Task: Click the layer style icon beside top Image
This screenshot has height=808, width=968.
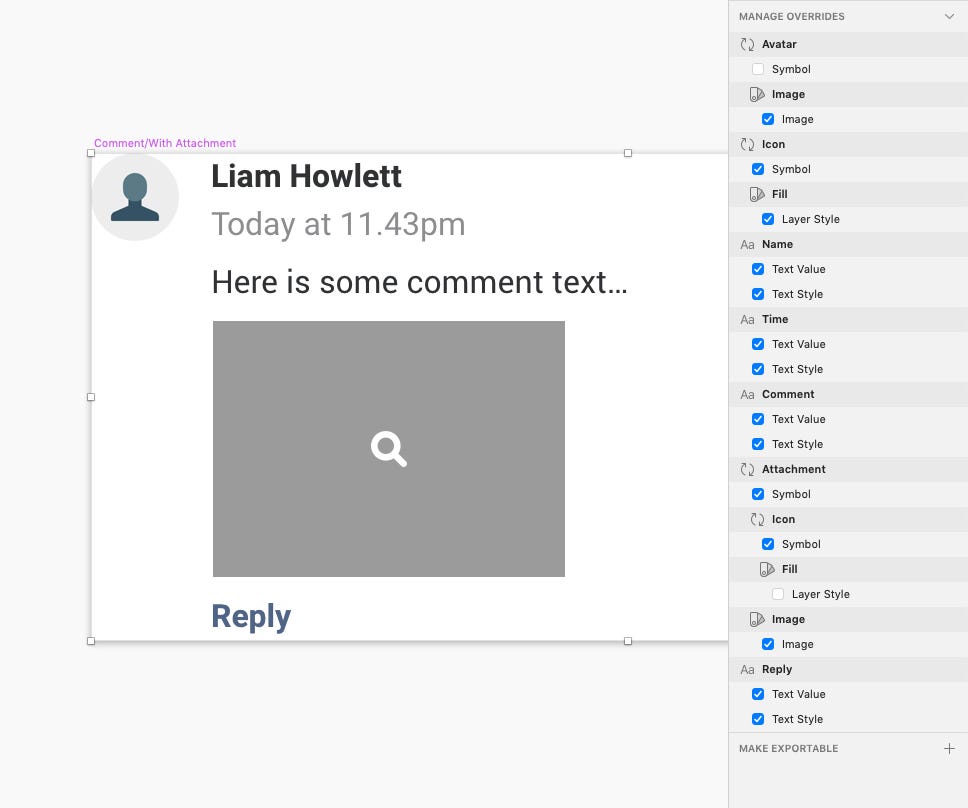Action: 757,94
